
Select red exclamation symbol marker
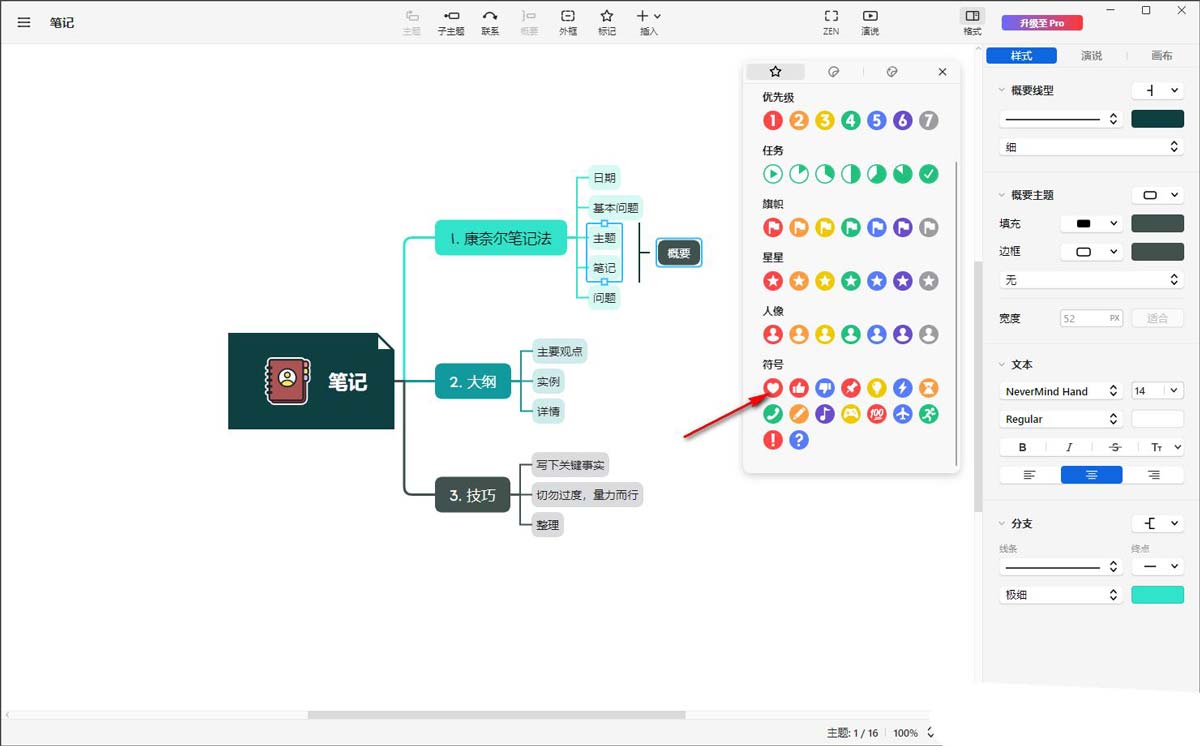click(x=773, y=440)
